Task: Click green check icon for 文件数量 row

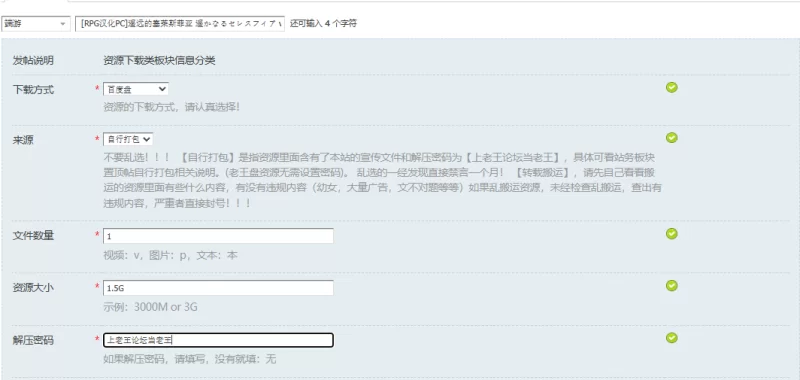Action: tap(672, 234)
